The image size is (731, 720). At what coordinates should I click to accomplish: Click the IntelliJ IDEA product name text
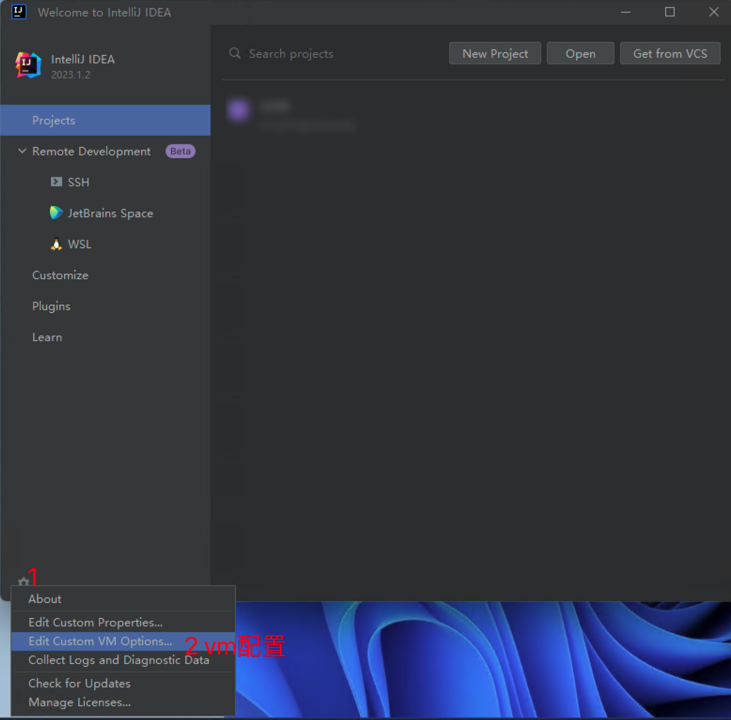click(x=83, y=59)
